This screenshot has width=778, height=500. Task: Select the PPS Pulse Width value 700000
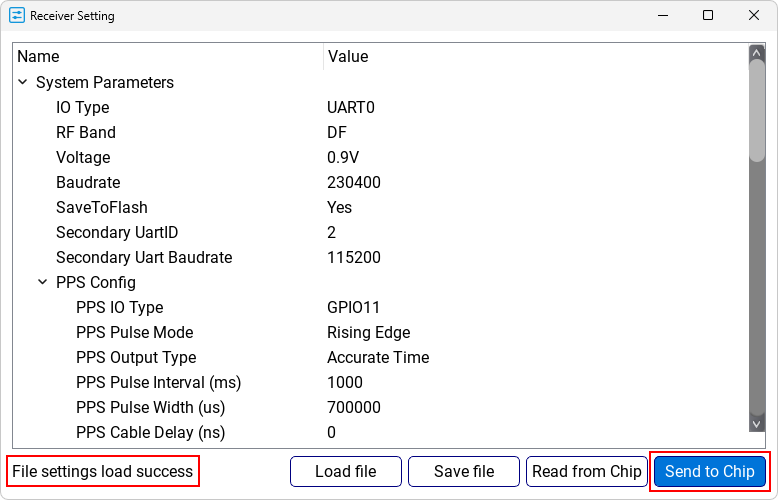click(354, 408)
